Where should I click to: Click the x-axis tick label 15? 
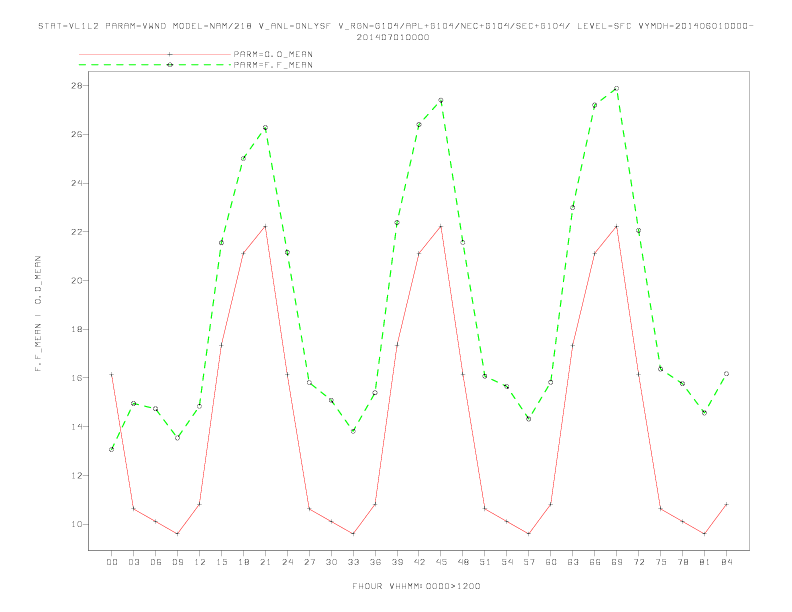(221, 562)
